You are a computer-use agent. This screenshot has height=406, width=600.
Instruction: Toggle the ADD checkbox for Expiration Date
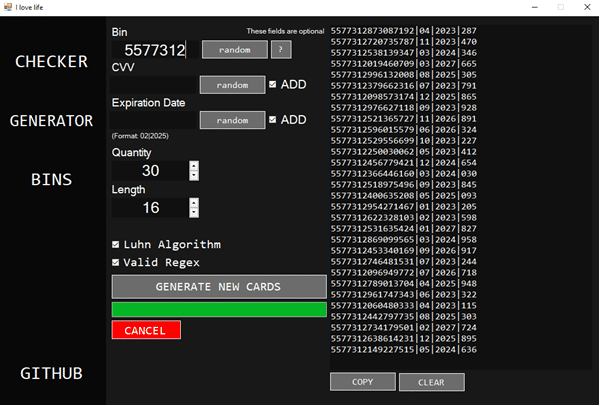click(272, 120)
